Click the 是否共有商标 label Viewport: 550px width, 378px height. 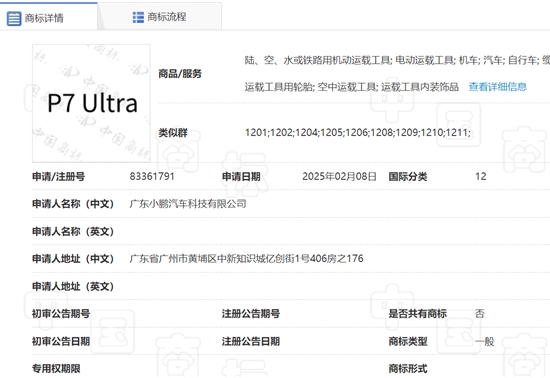pos(417,313)
